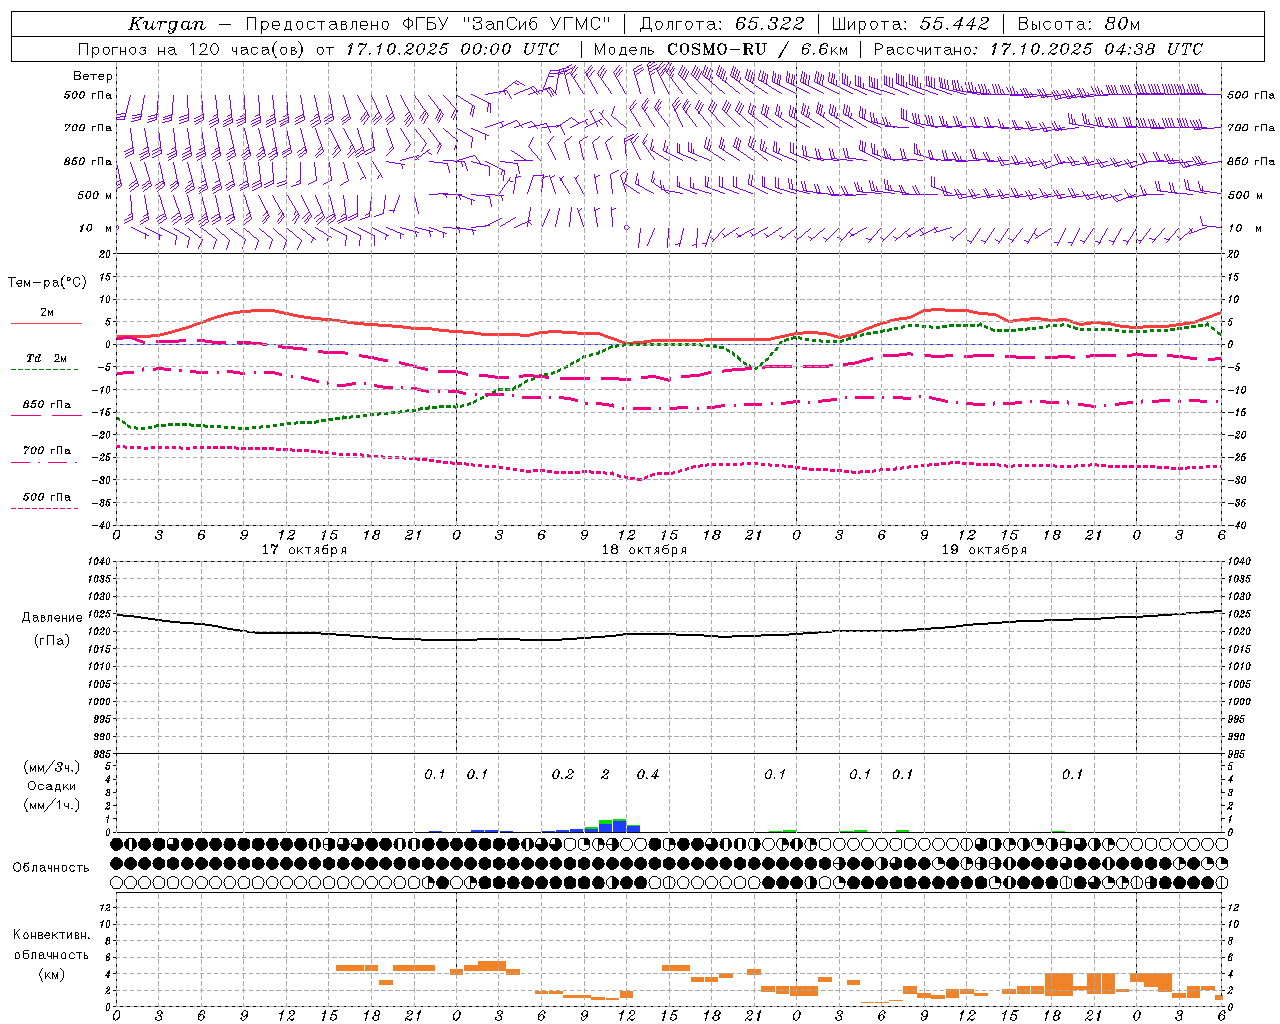The width and height of the screenshot is (1280, 1024).
Task: Click the forecast length text Прогноз на 120 часа(ов)
Action: 192,49
